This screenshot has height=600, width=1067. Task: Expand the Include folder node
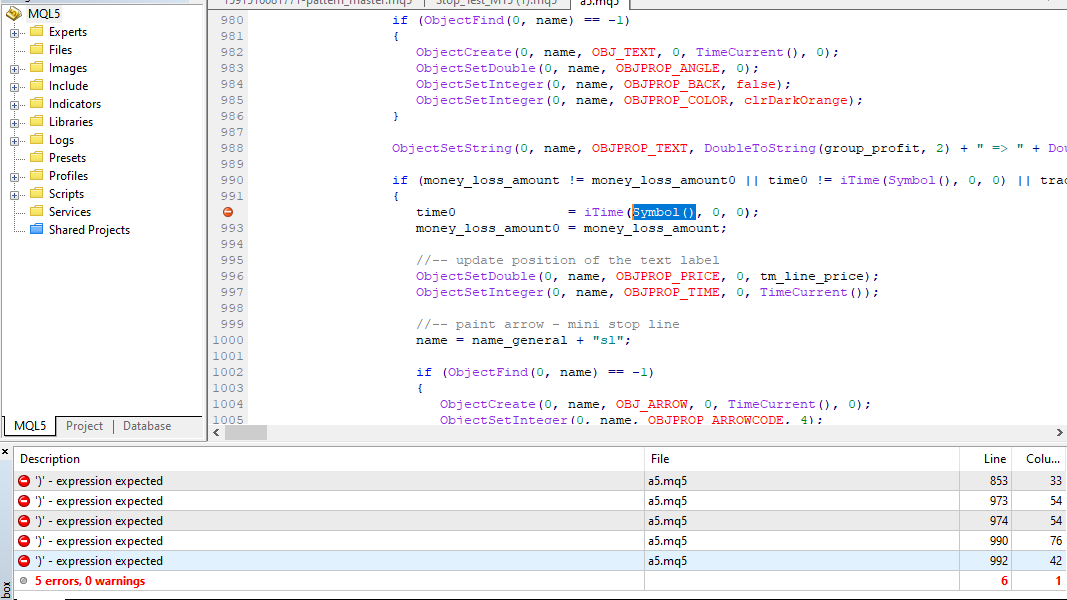(x=14, y=87)
